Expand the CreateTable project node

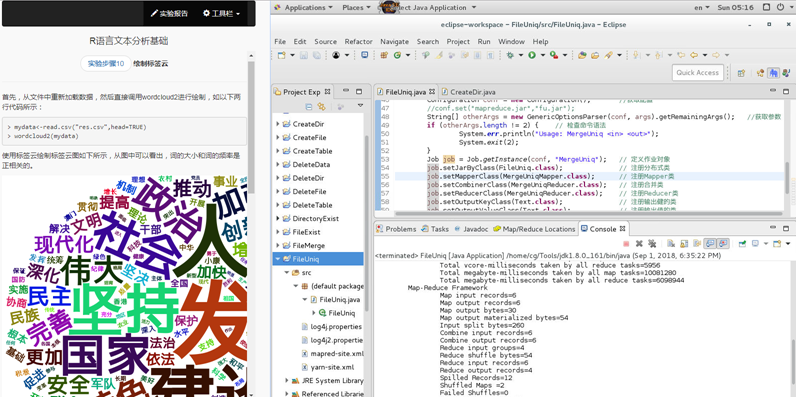pos(278,151)
